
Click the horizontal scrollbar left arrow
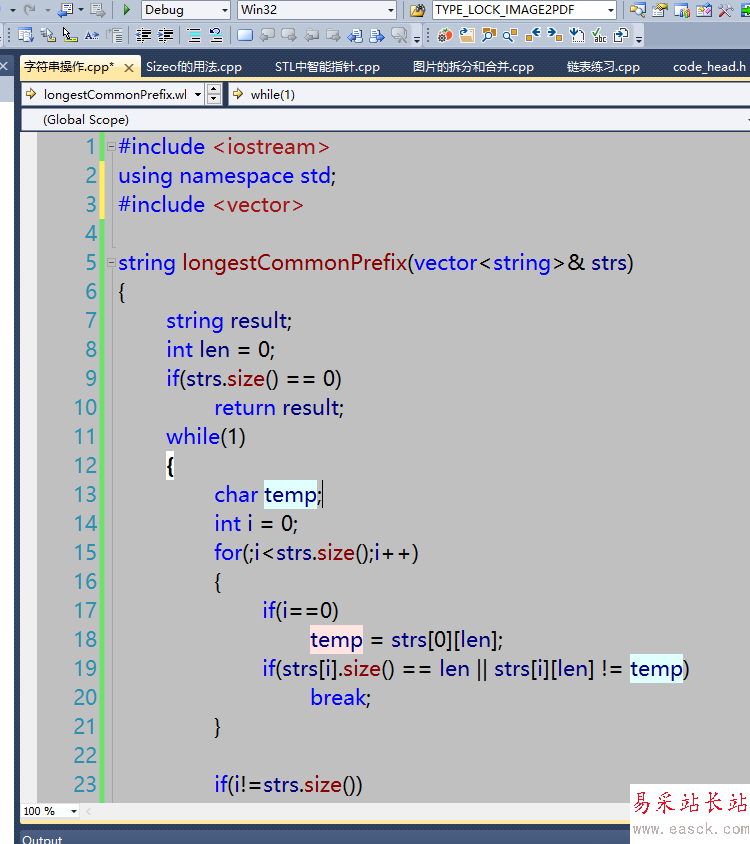pyautogui.click(x=88, y=811)
